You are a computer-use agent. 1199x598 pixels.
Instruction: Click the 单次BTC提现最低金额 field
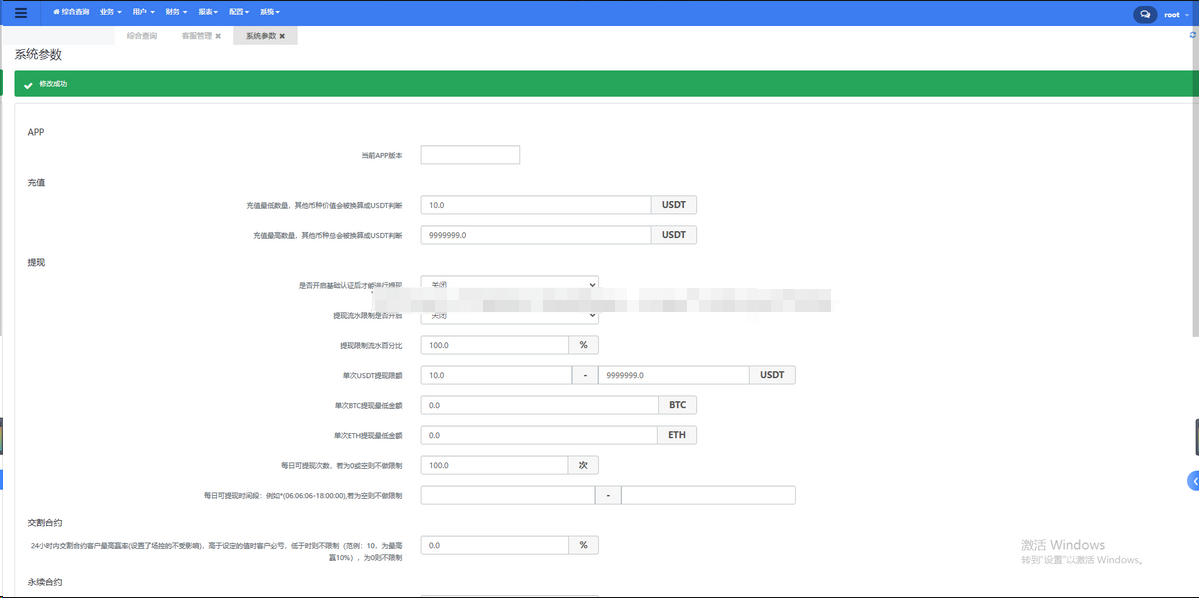click(x=538, y=405)
